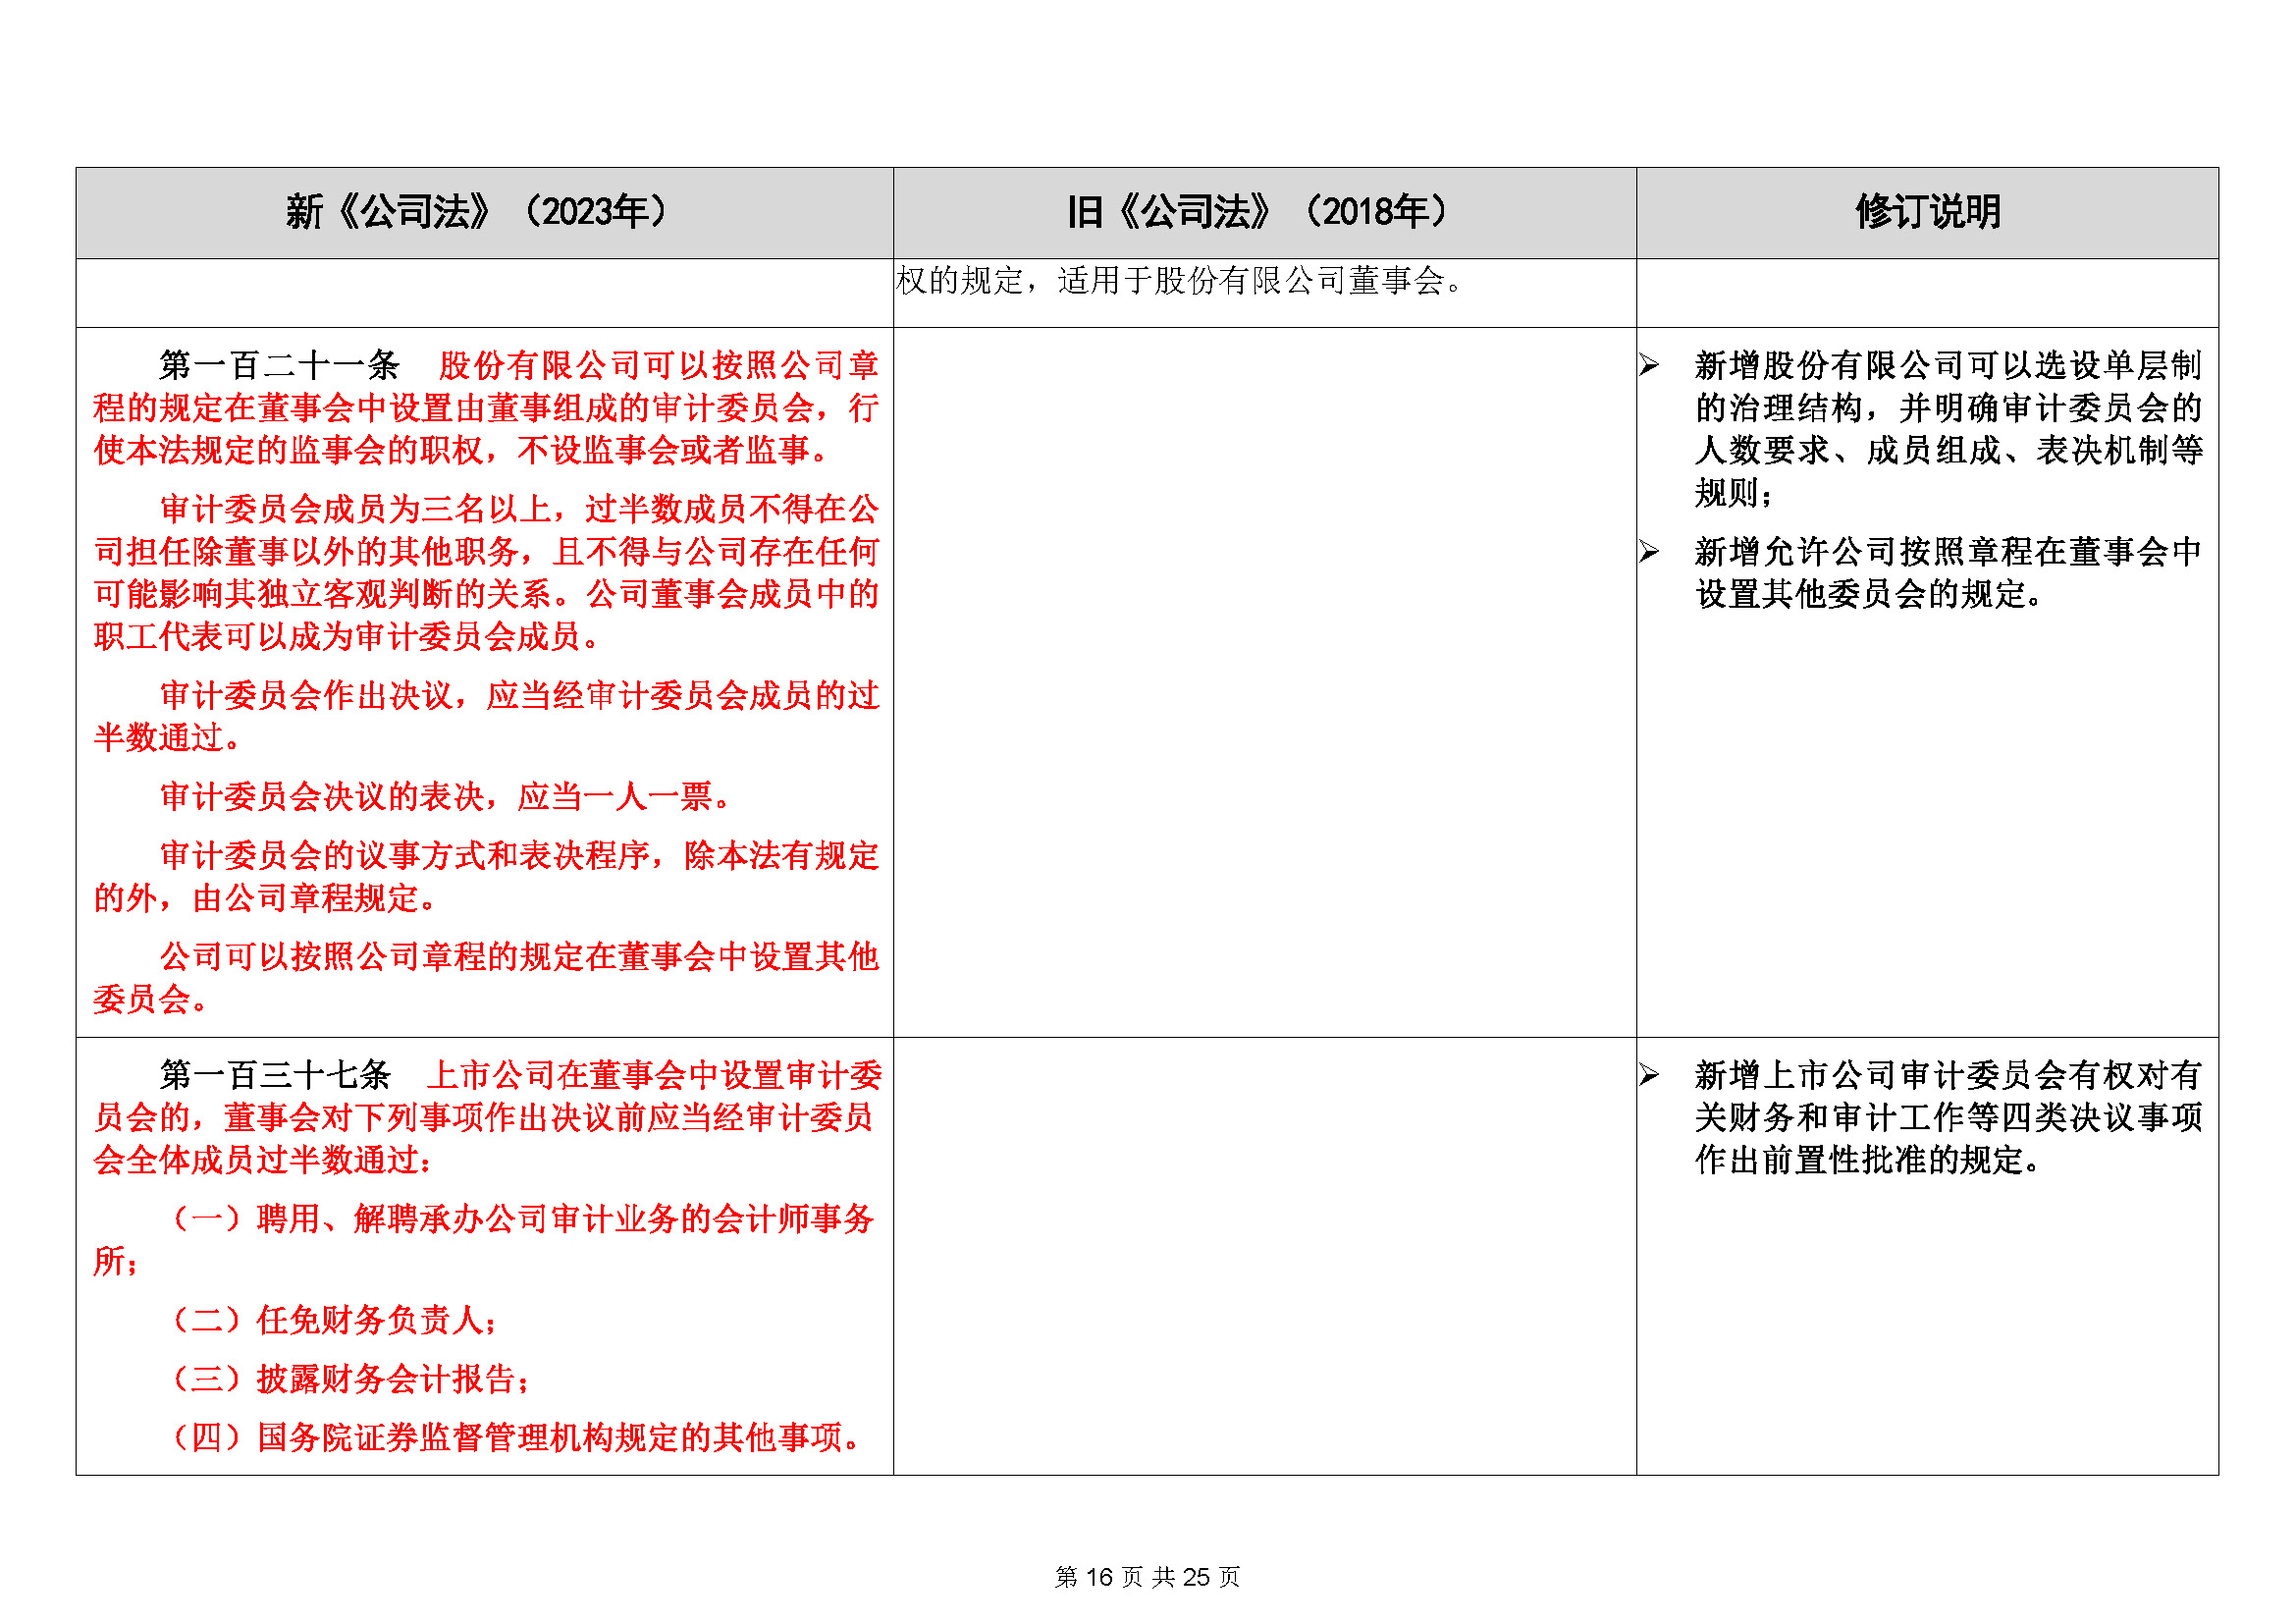Click the 第一百三十七条 article heading
The image size is (2296, 1624).
click(275, 1076)
